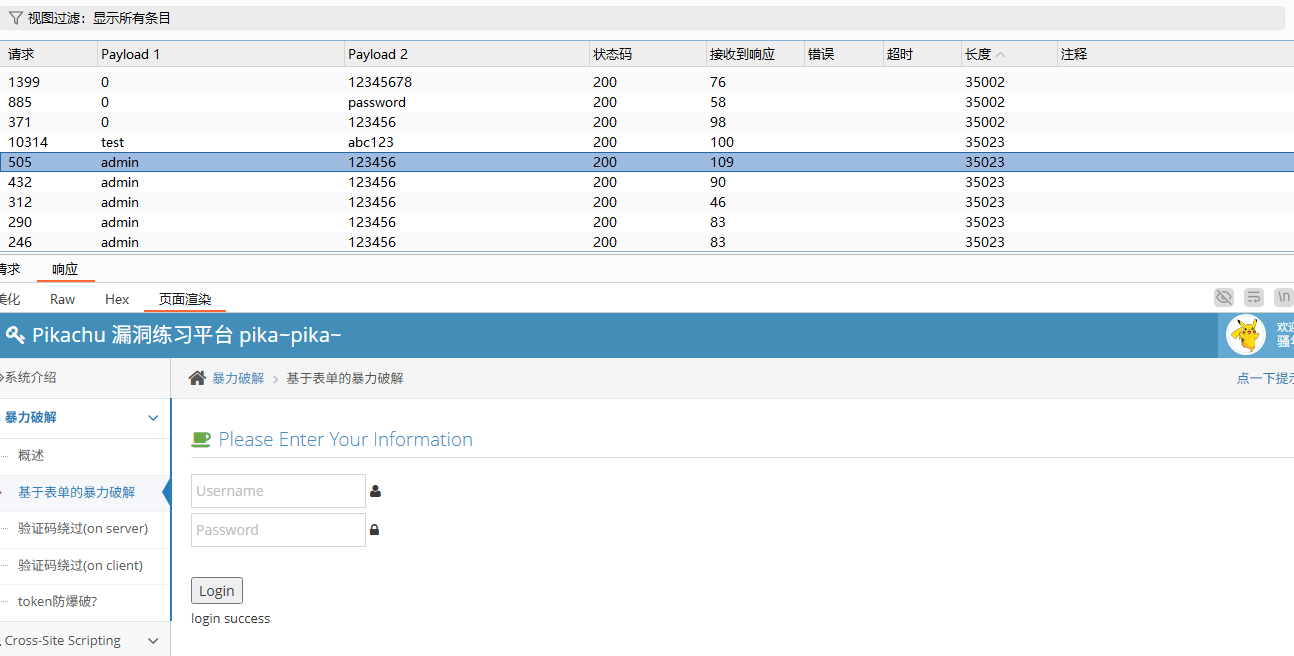Click the lock icon beside Password field
The height and width of the screenshot is (656, 1294).
(375, 530)
